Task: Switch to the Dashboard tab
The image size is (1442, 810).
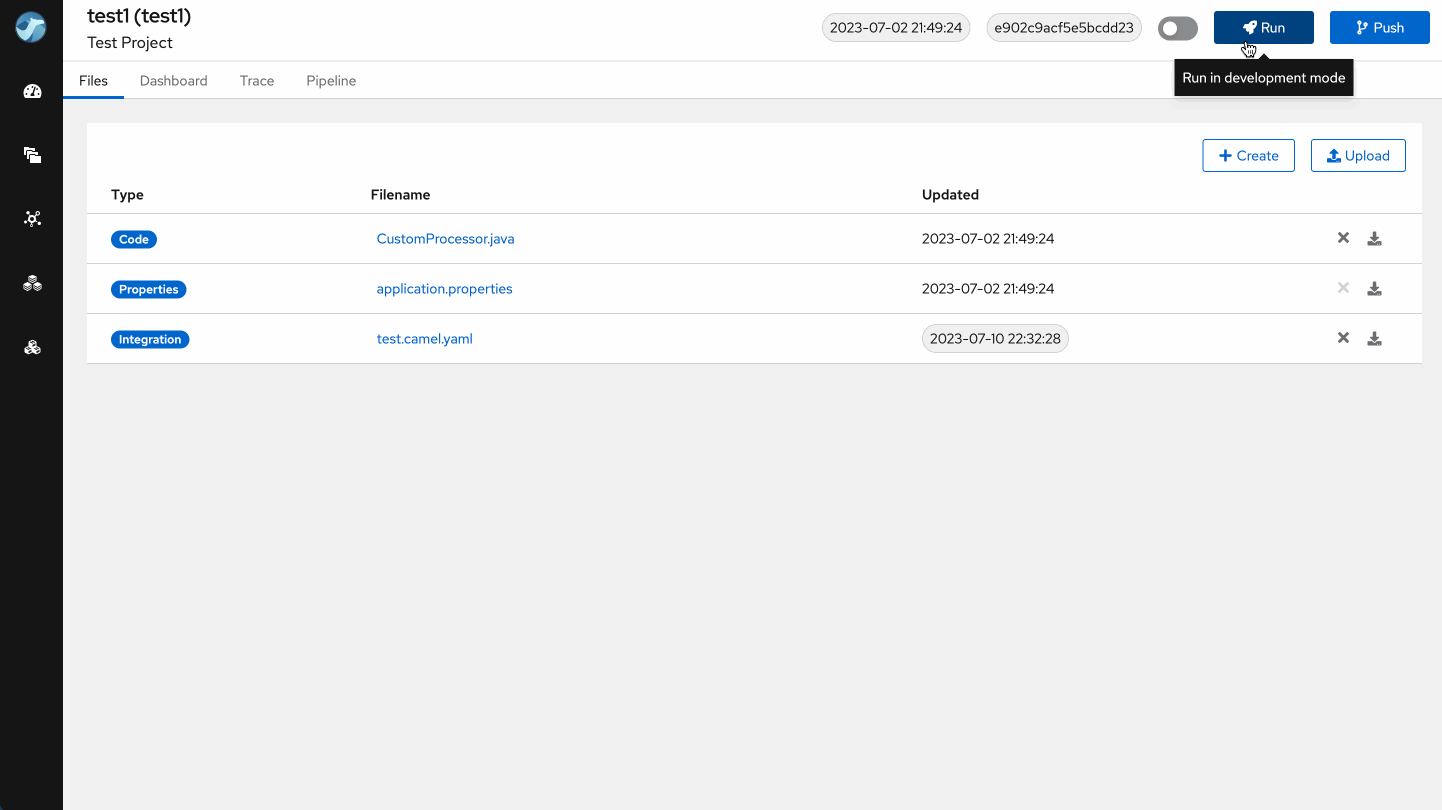Action: point(173,81)
